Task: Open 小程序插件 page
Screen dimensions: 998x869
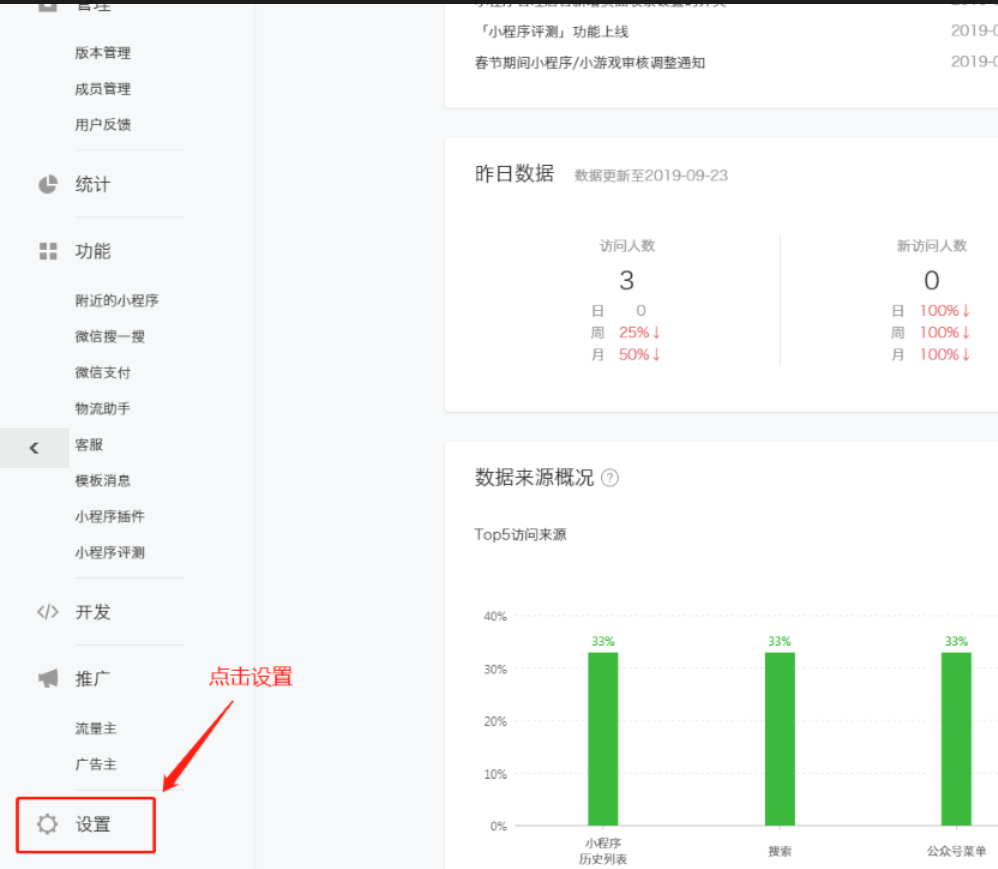Action: coord(110,516)
